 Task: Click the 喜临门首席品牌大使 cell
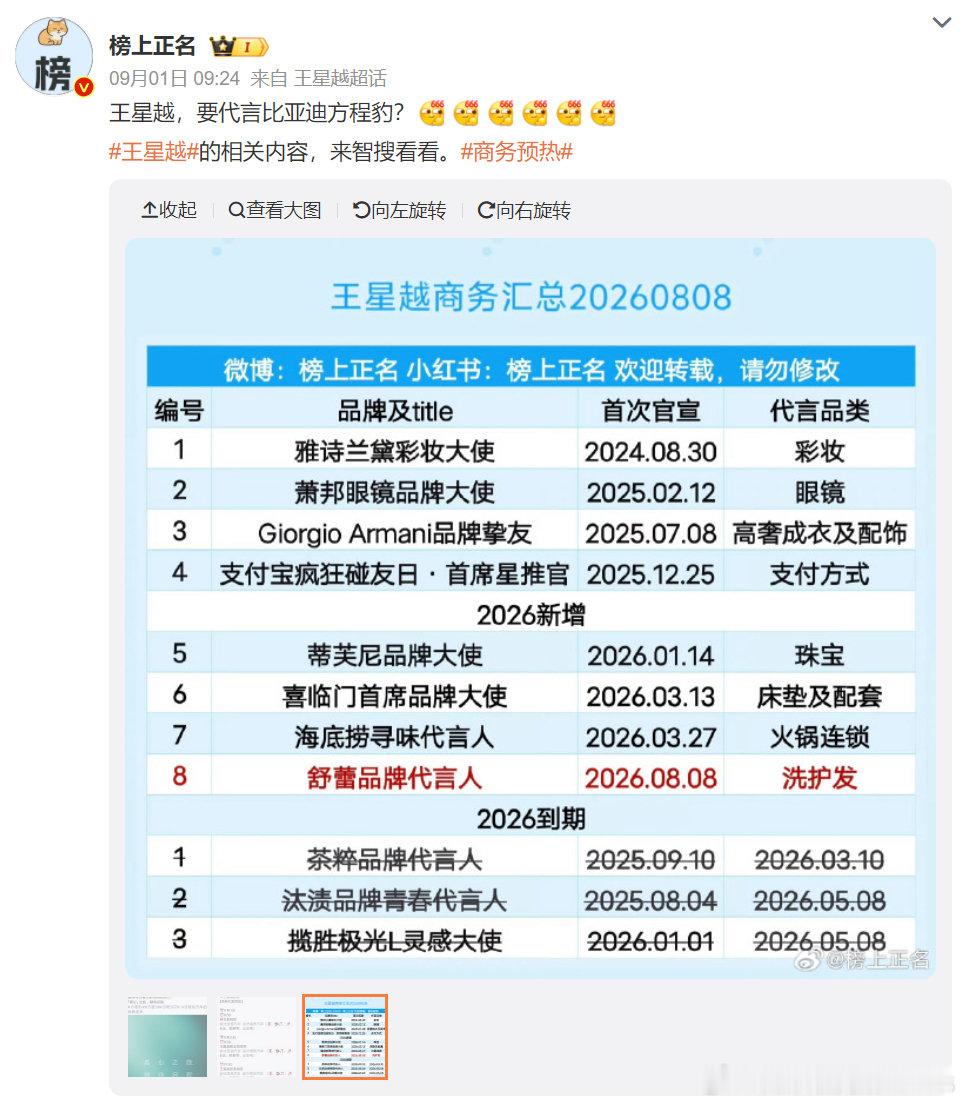pyautogui.click(x=394, y=696)
